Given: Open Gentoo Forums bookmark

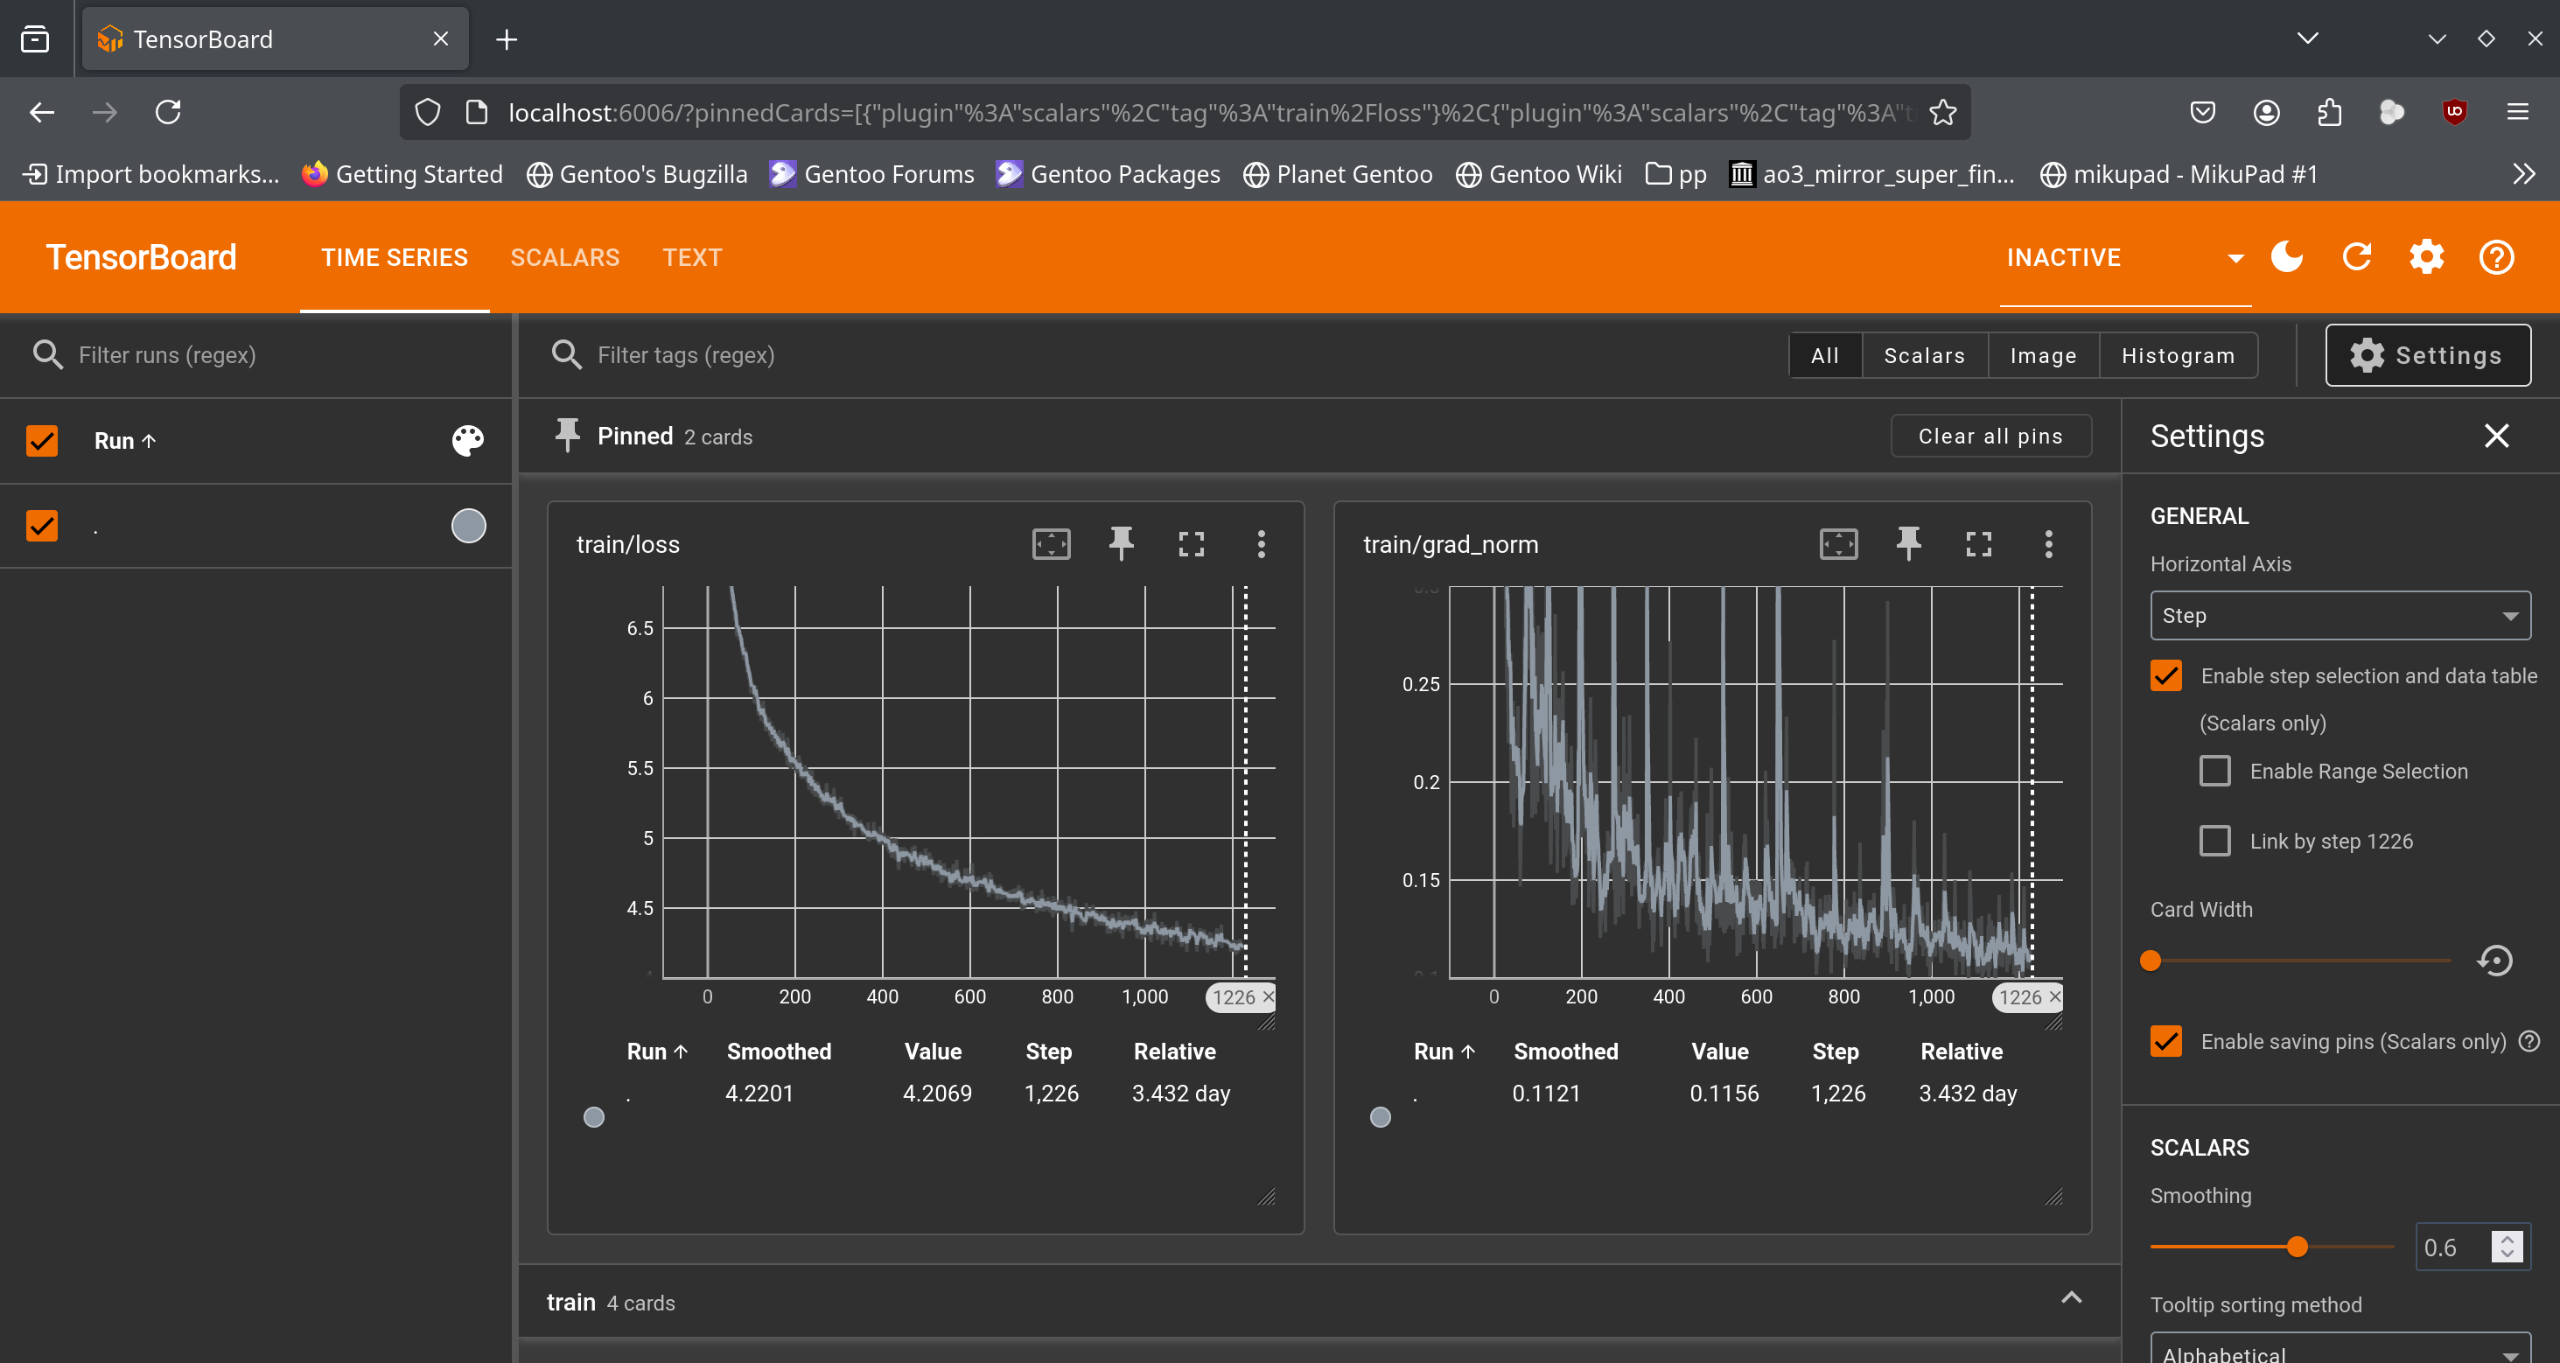Looking at the screenshot, I should pyautogui.click(x=871, y=174).
